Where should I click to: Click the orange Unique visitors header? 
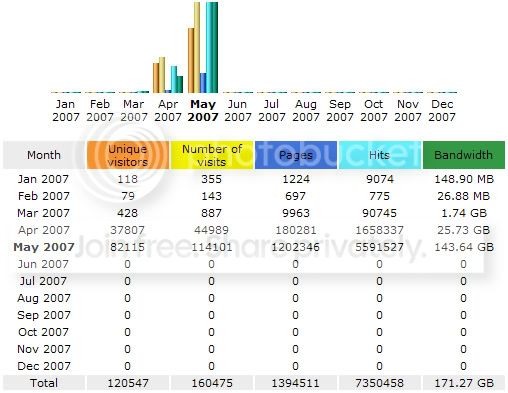tap(128, 155)
